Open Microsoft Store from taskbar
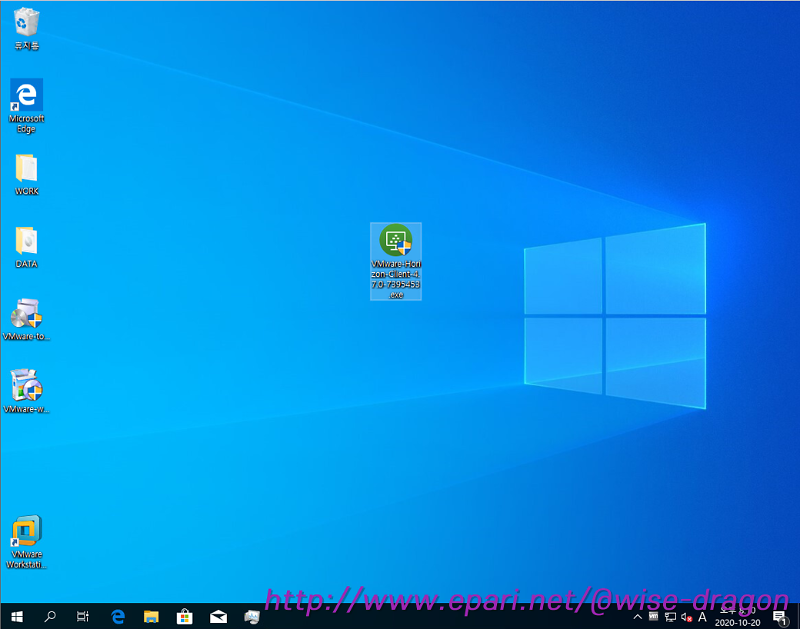 click(185, 617)
